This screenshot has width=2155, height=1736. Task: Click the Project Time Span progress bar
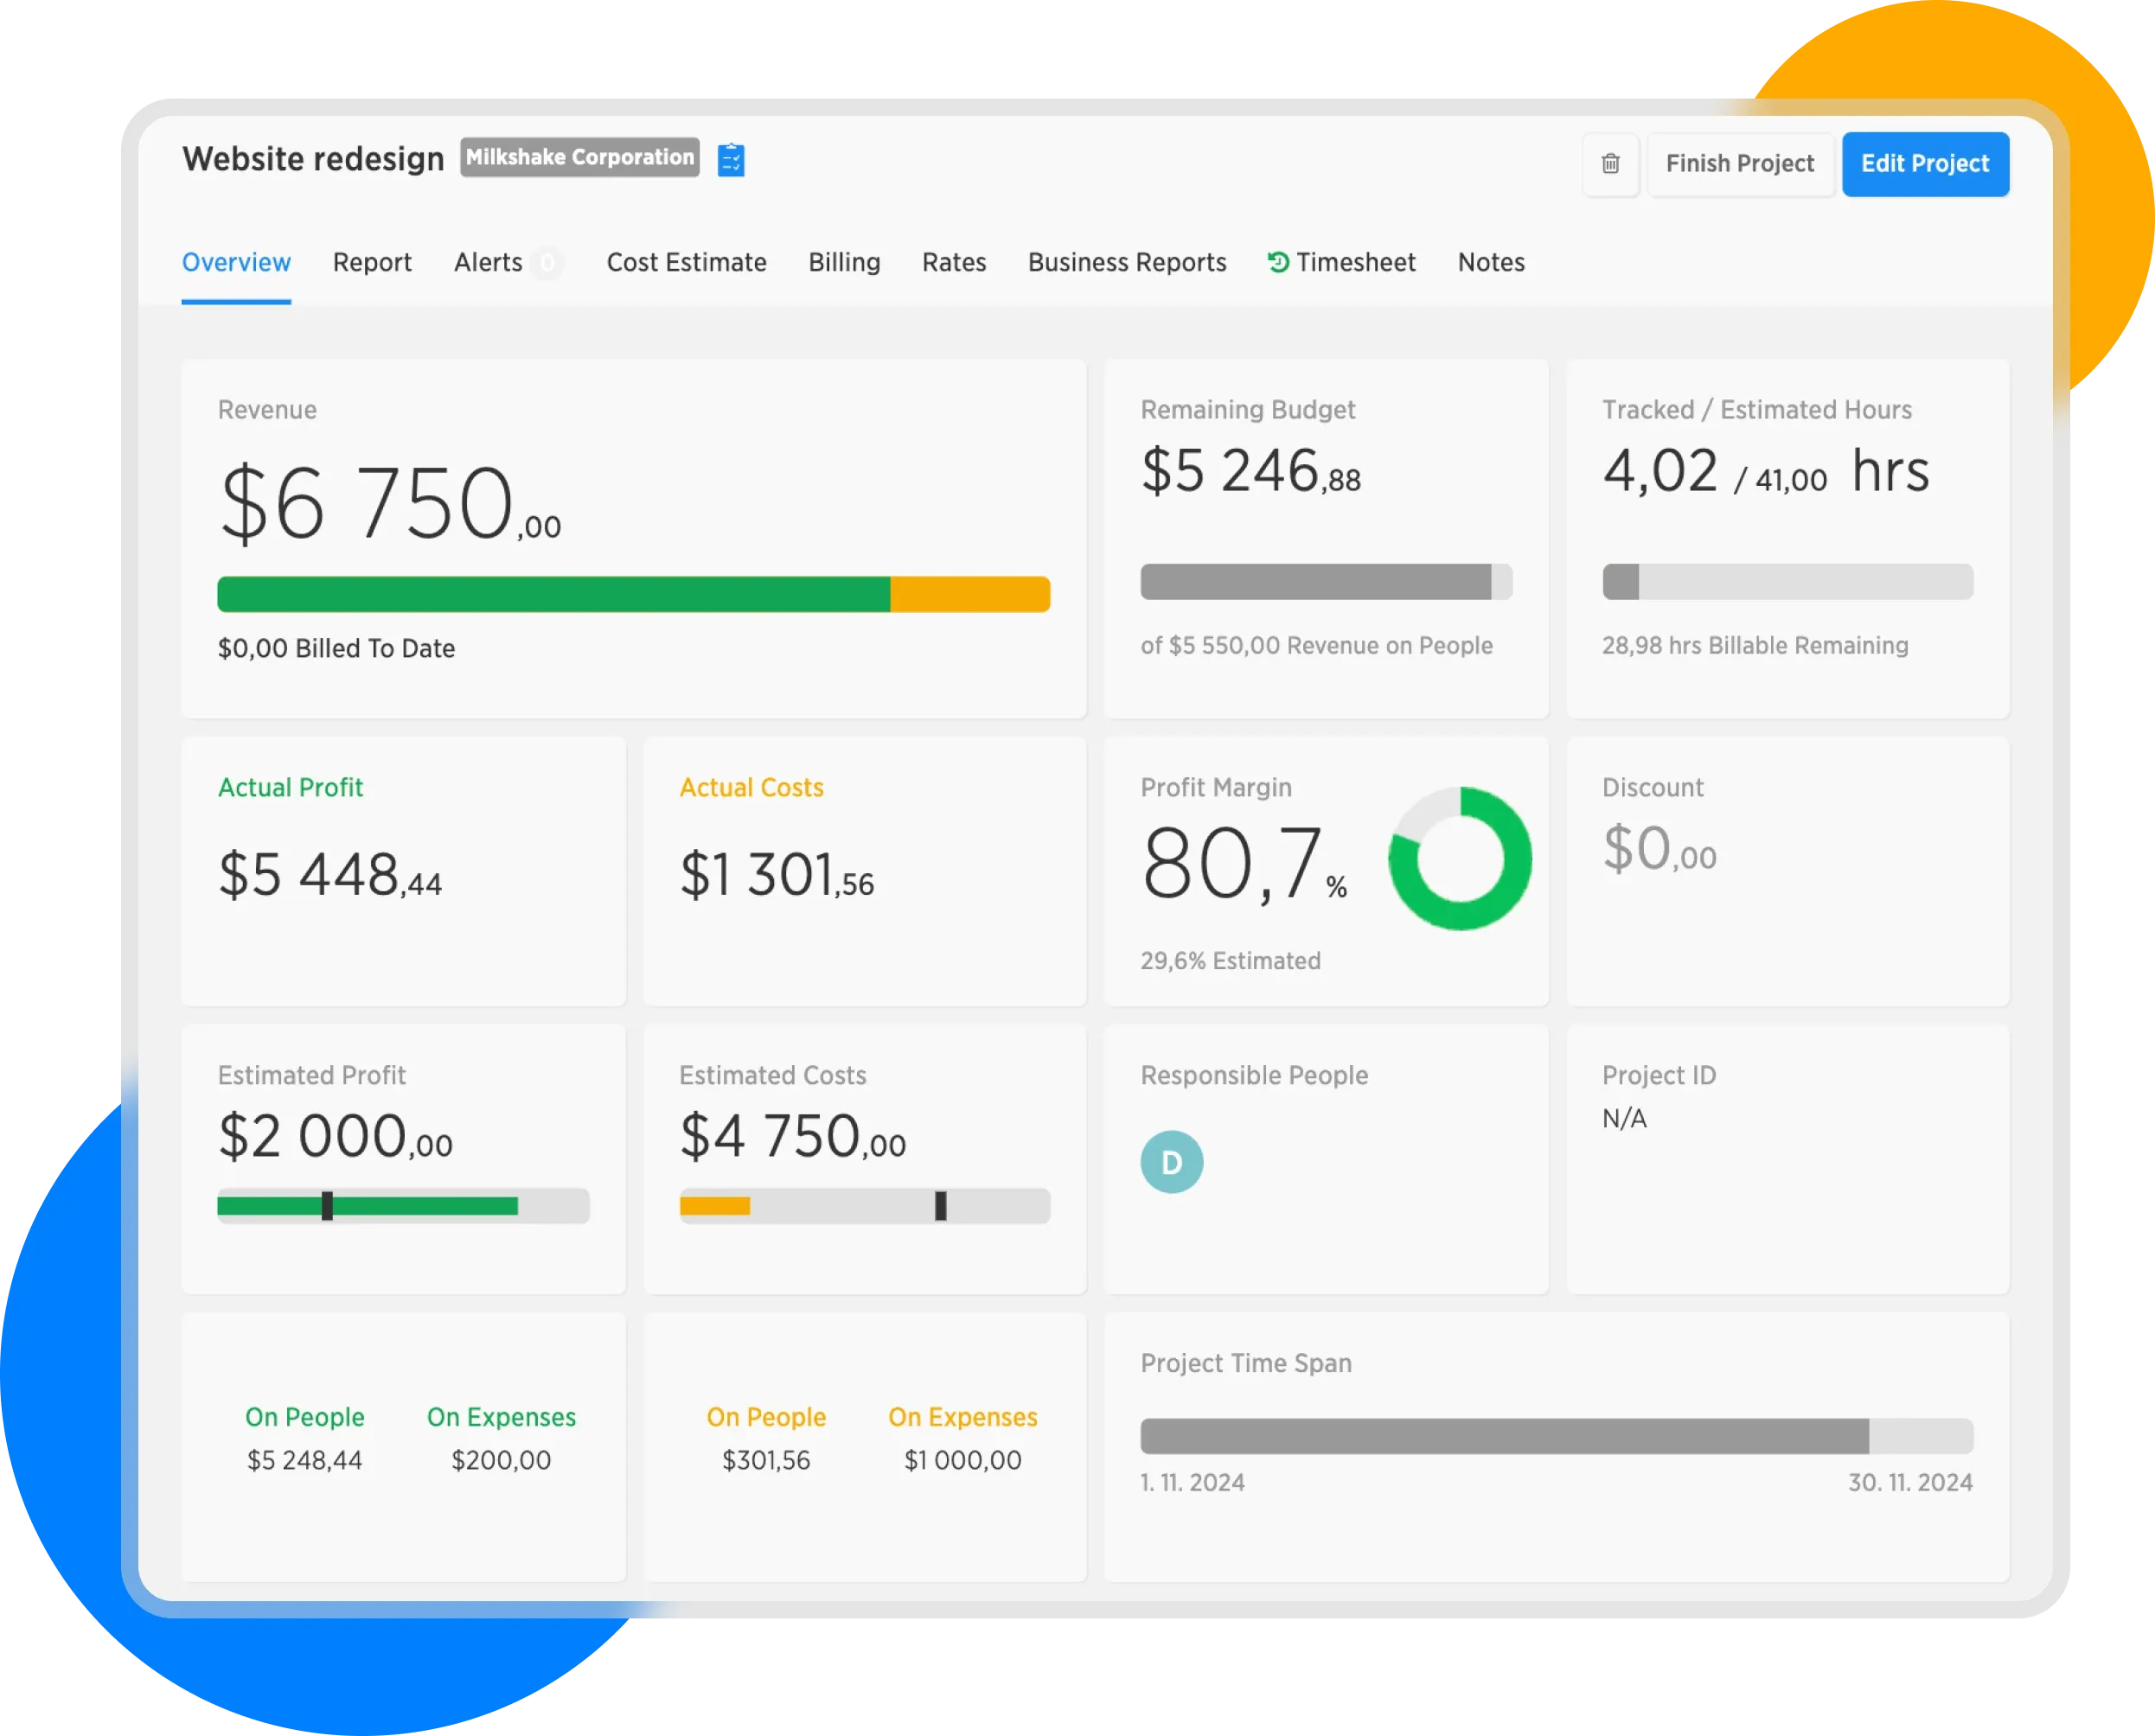coord(1556,1436)
